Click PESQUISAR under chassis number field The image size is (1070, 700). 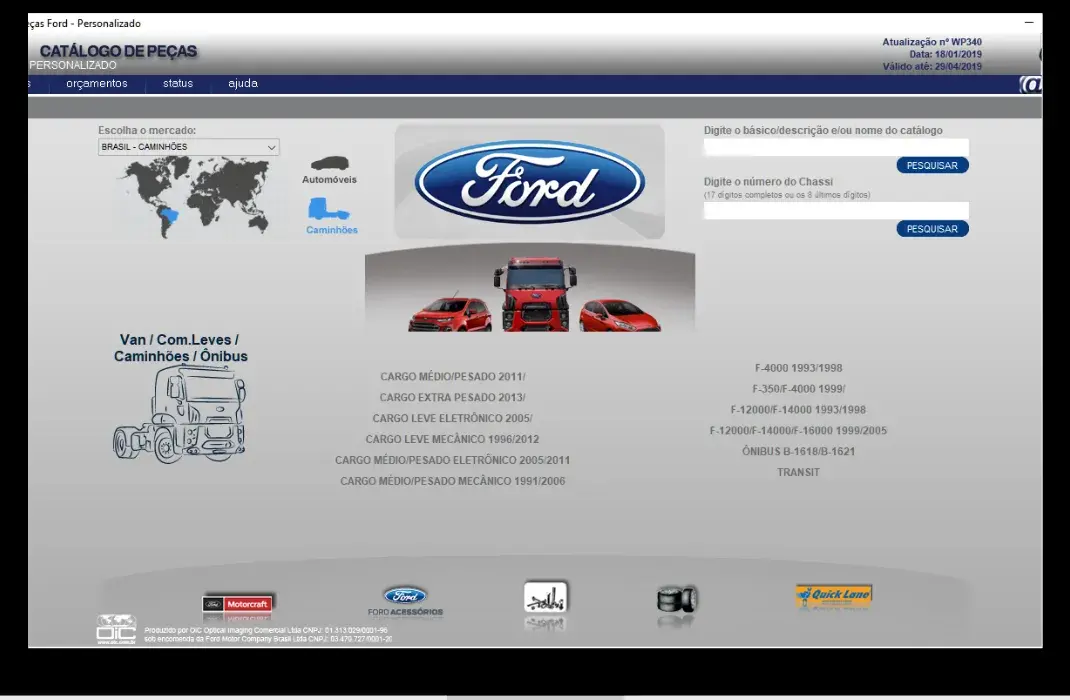[x=932, y=229]
